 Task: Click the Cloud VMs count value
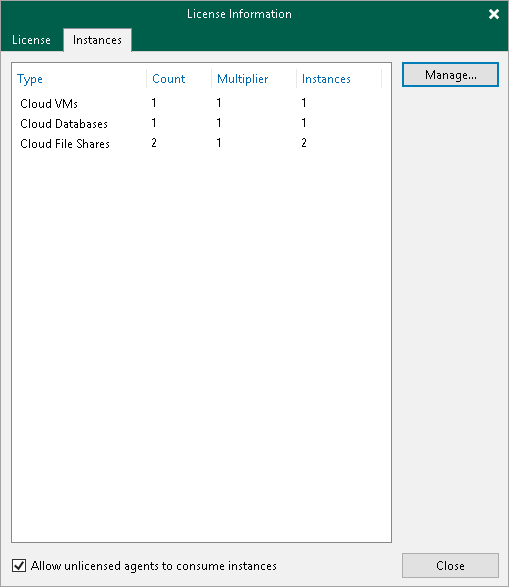click(154, 103)
